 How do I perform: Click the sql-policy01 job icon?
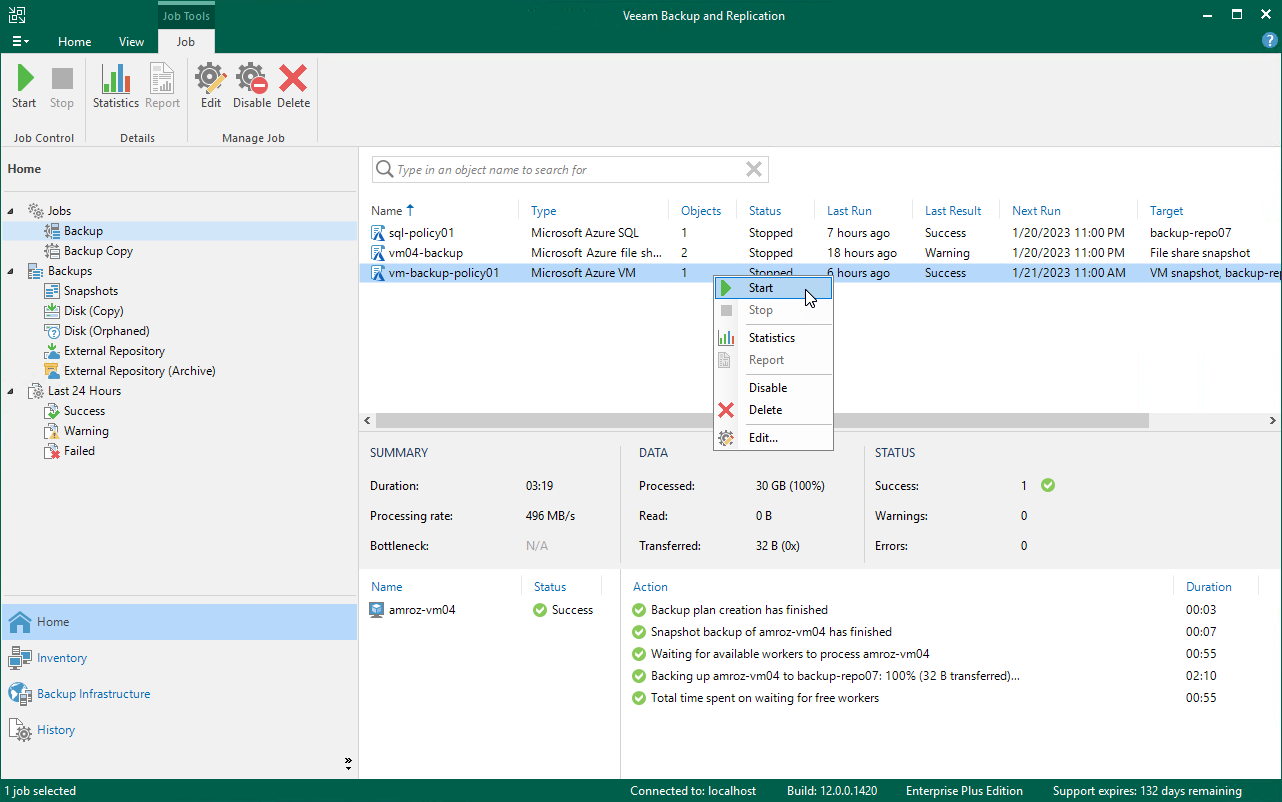pos(378,233)
